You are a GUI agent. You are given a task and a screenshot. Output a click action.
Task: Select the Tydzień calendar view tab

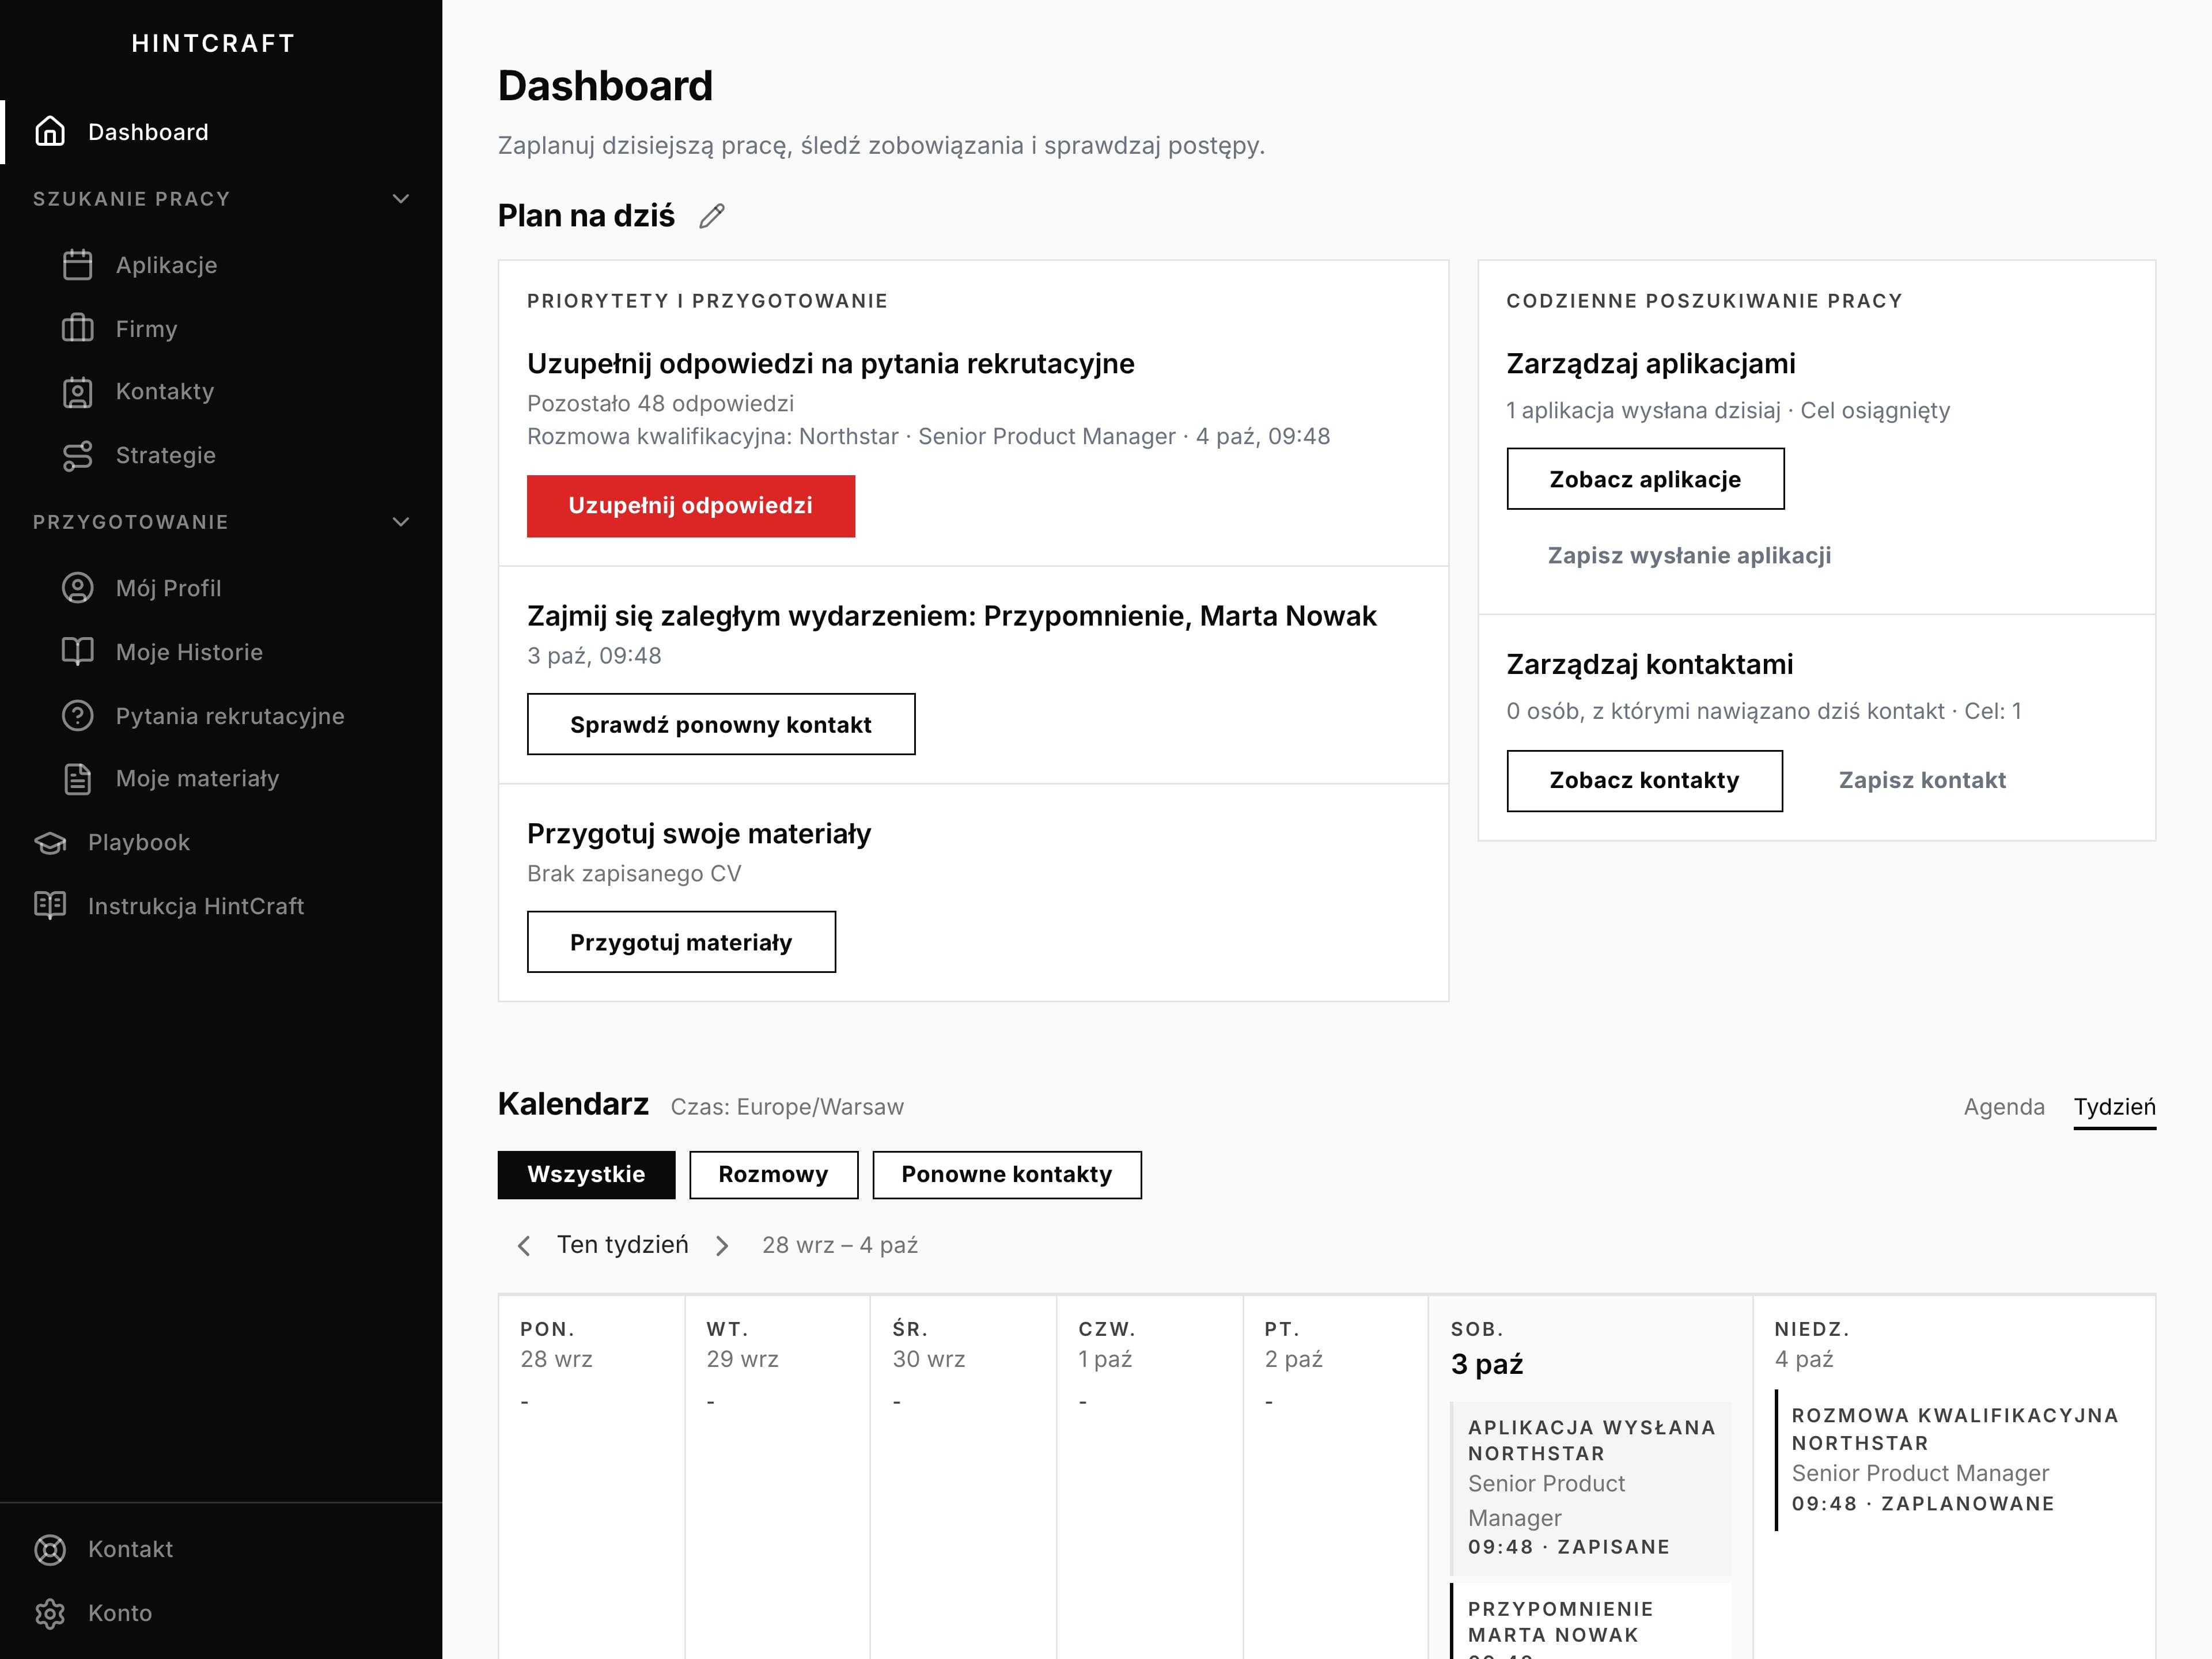point(2114,1107)
